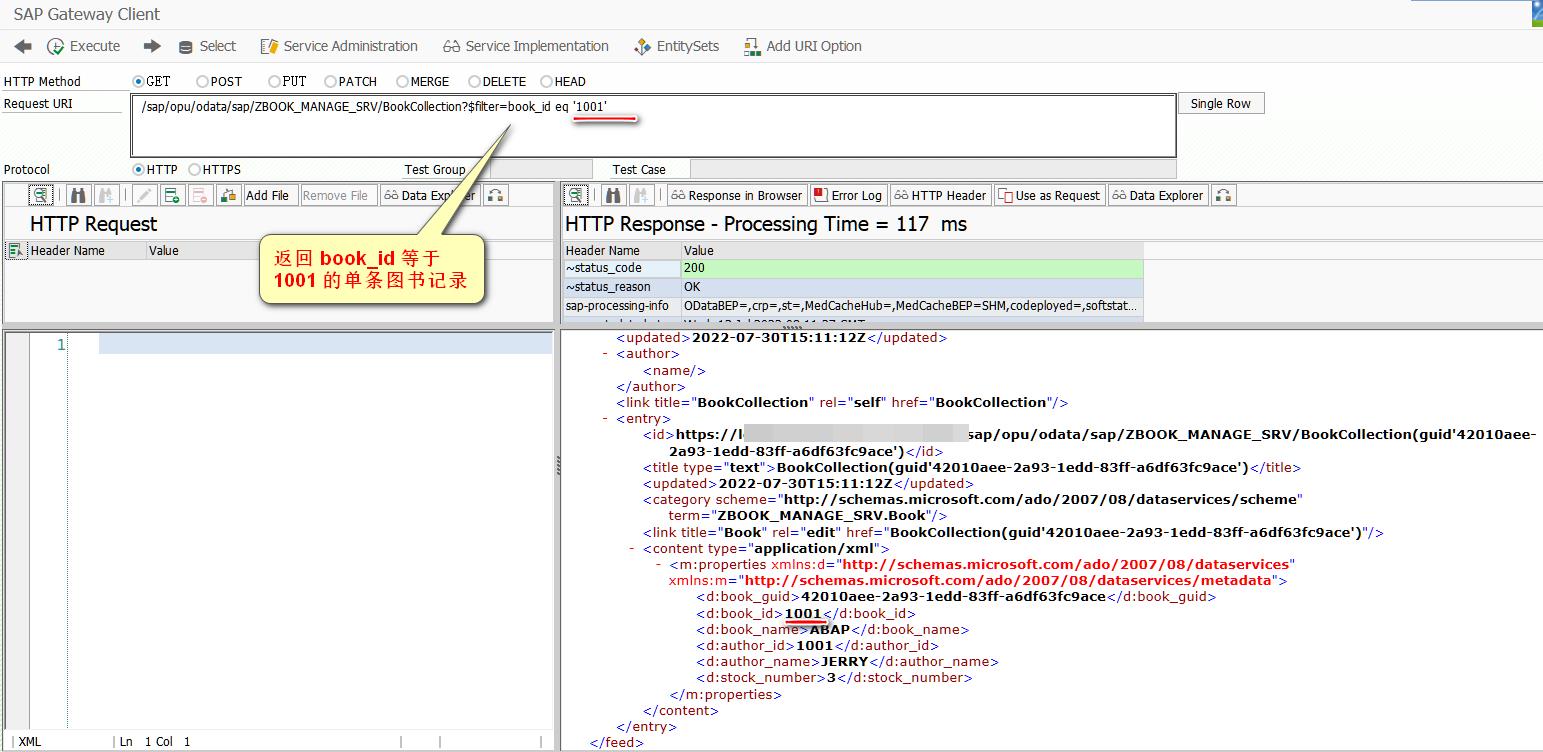The height and width of the screenshot is (752, 1543).
Task: Click details icon in HTTP Request toolbar
Action: tap(41, 196)
